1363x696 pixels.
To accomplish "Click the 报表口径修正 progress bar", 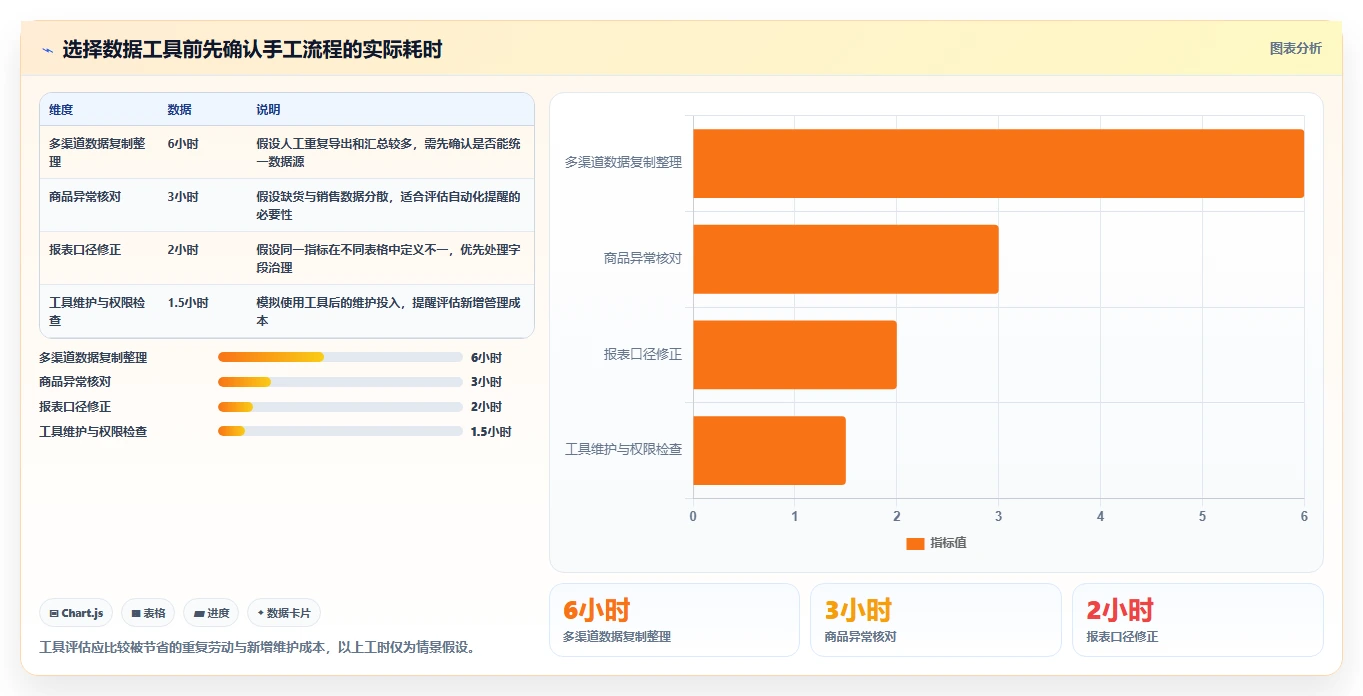I will pyautogui.click(x=340, y=407).
